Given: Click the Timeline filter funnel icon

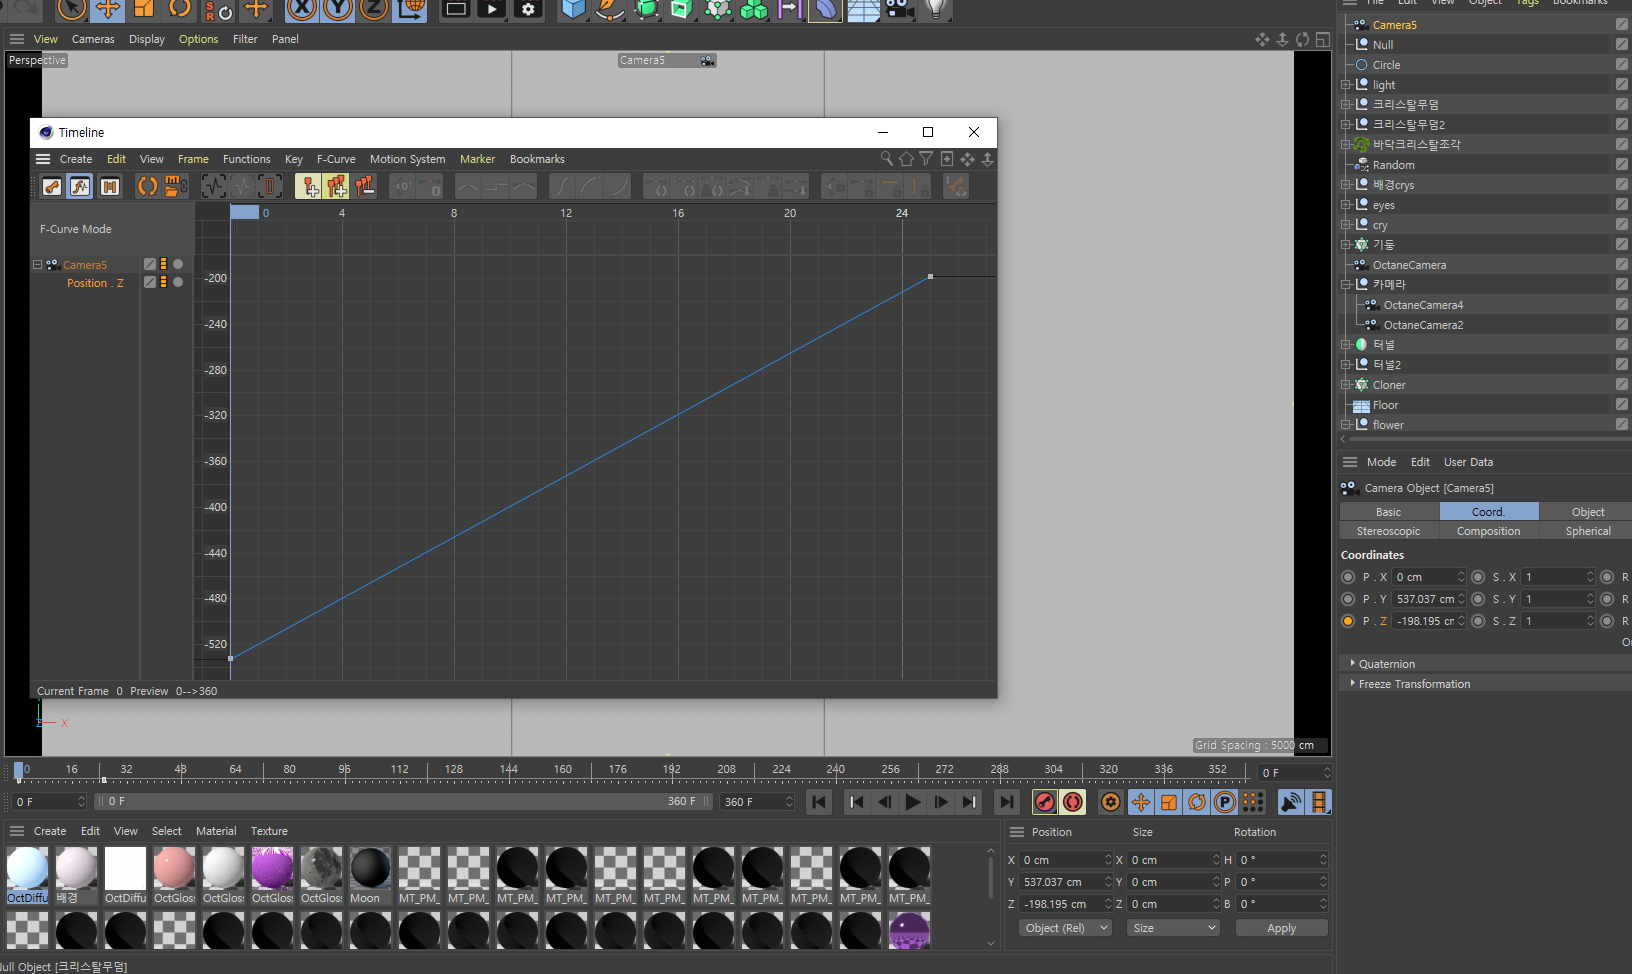Looking at the screenshot, I should (x=926, y=159).
